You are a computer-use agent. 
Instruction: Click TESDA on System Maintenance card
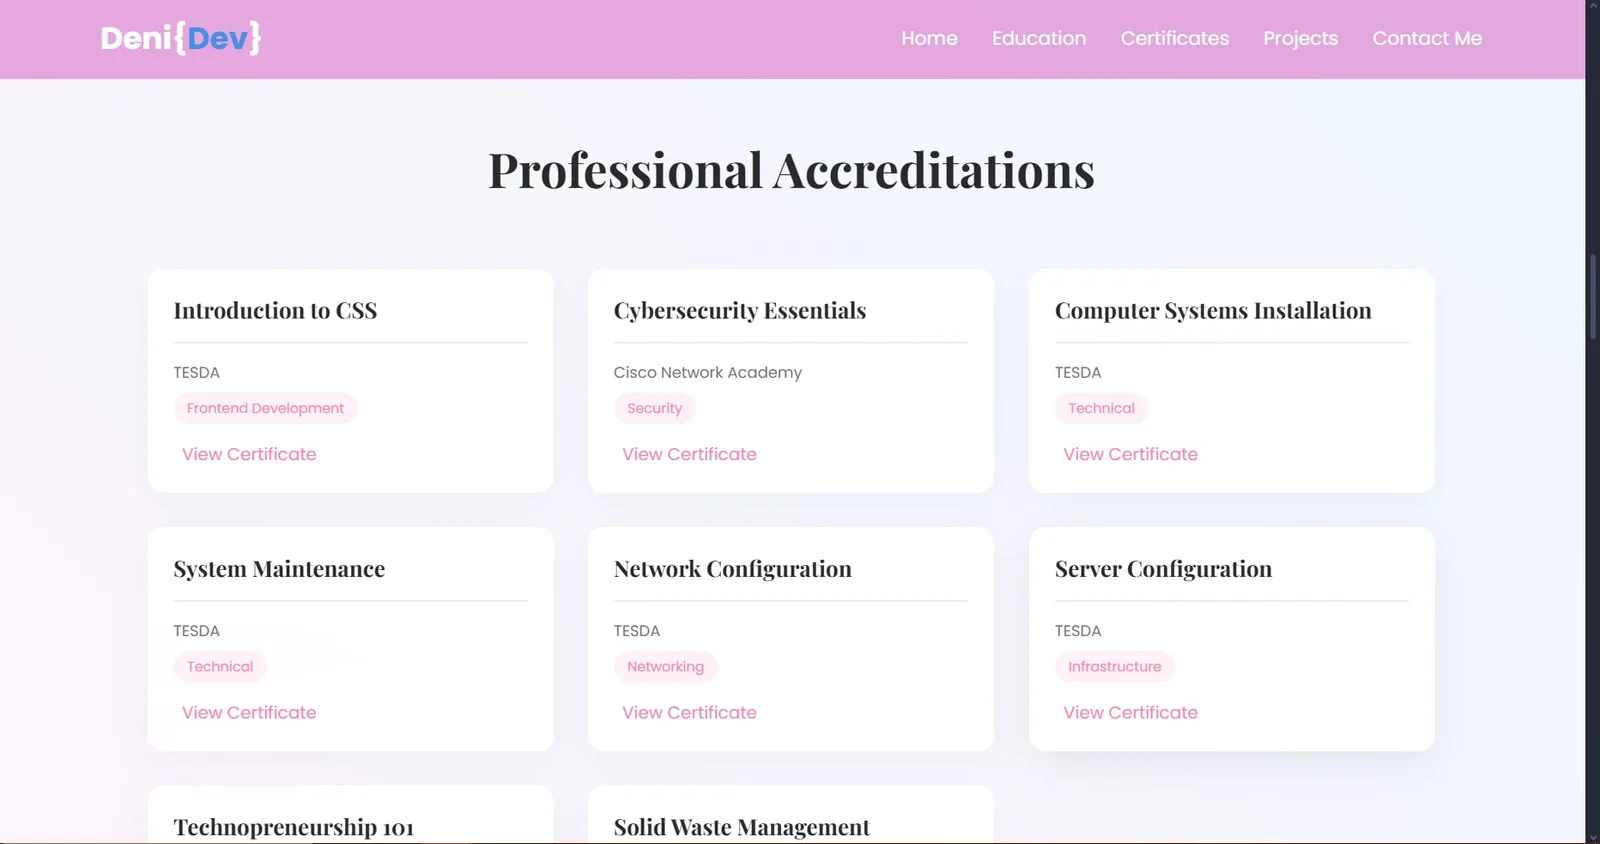(x=196, y=631)
